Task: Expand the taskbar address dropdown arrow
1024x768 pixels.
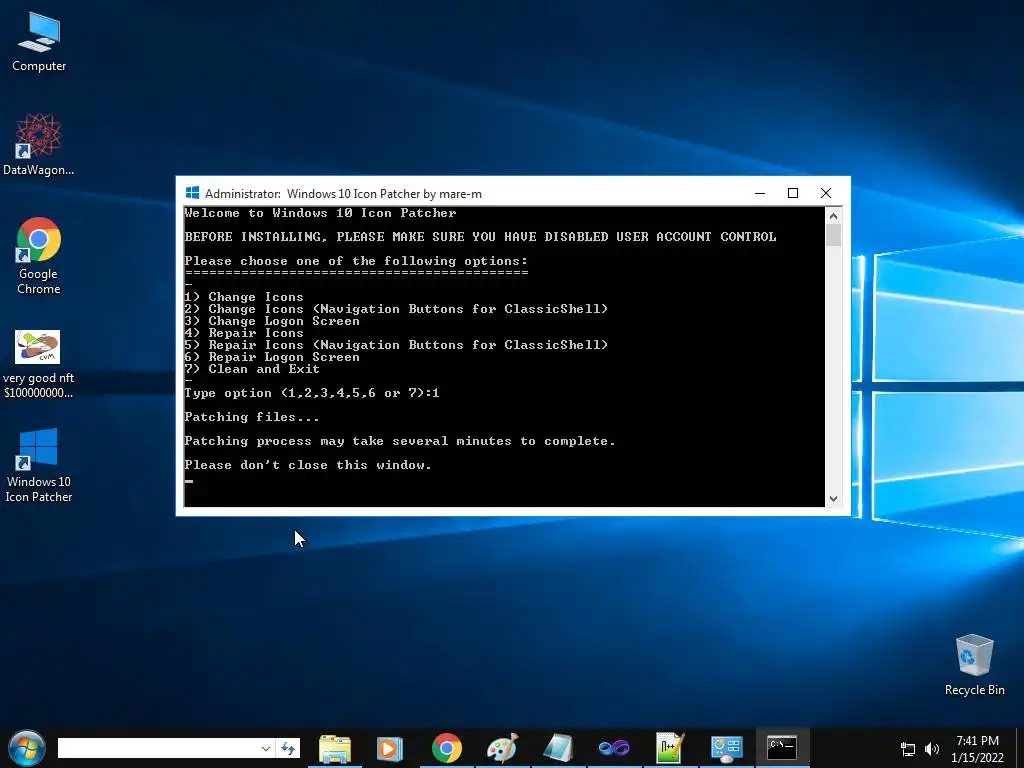Action: (x=265, y=748)
